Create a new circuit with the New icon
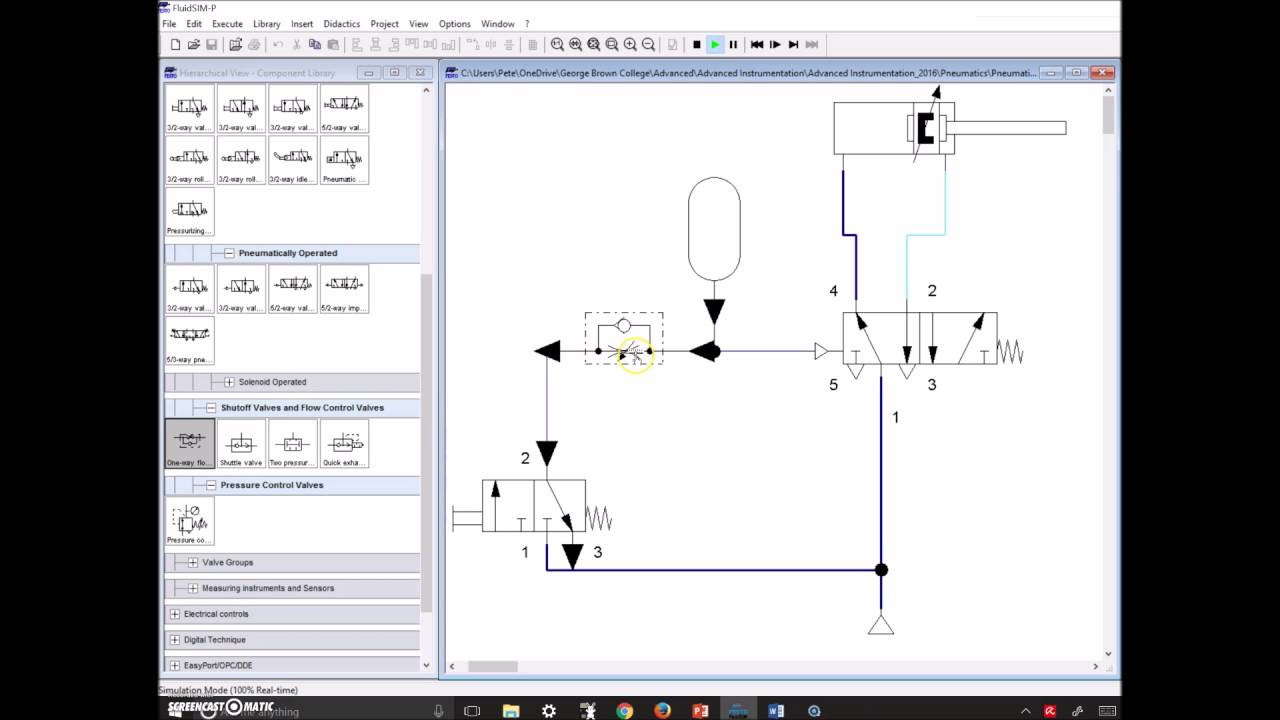 (x=175, y=44)
